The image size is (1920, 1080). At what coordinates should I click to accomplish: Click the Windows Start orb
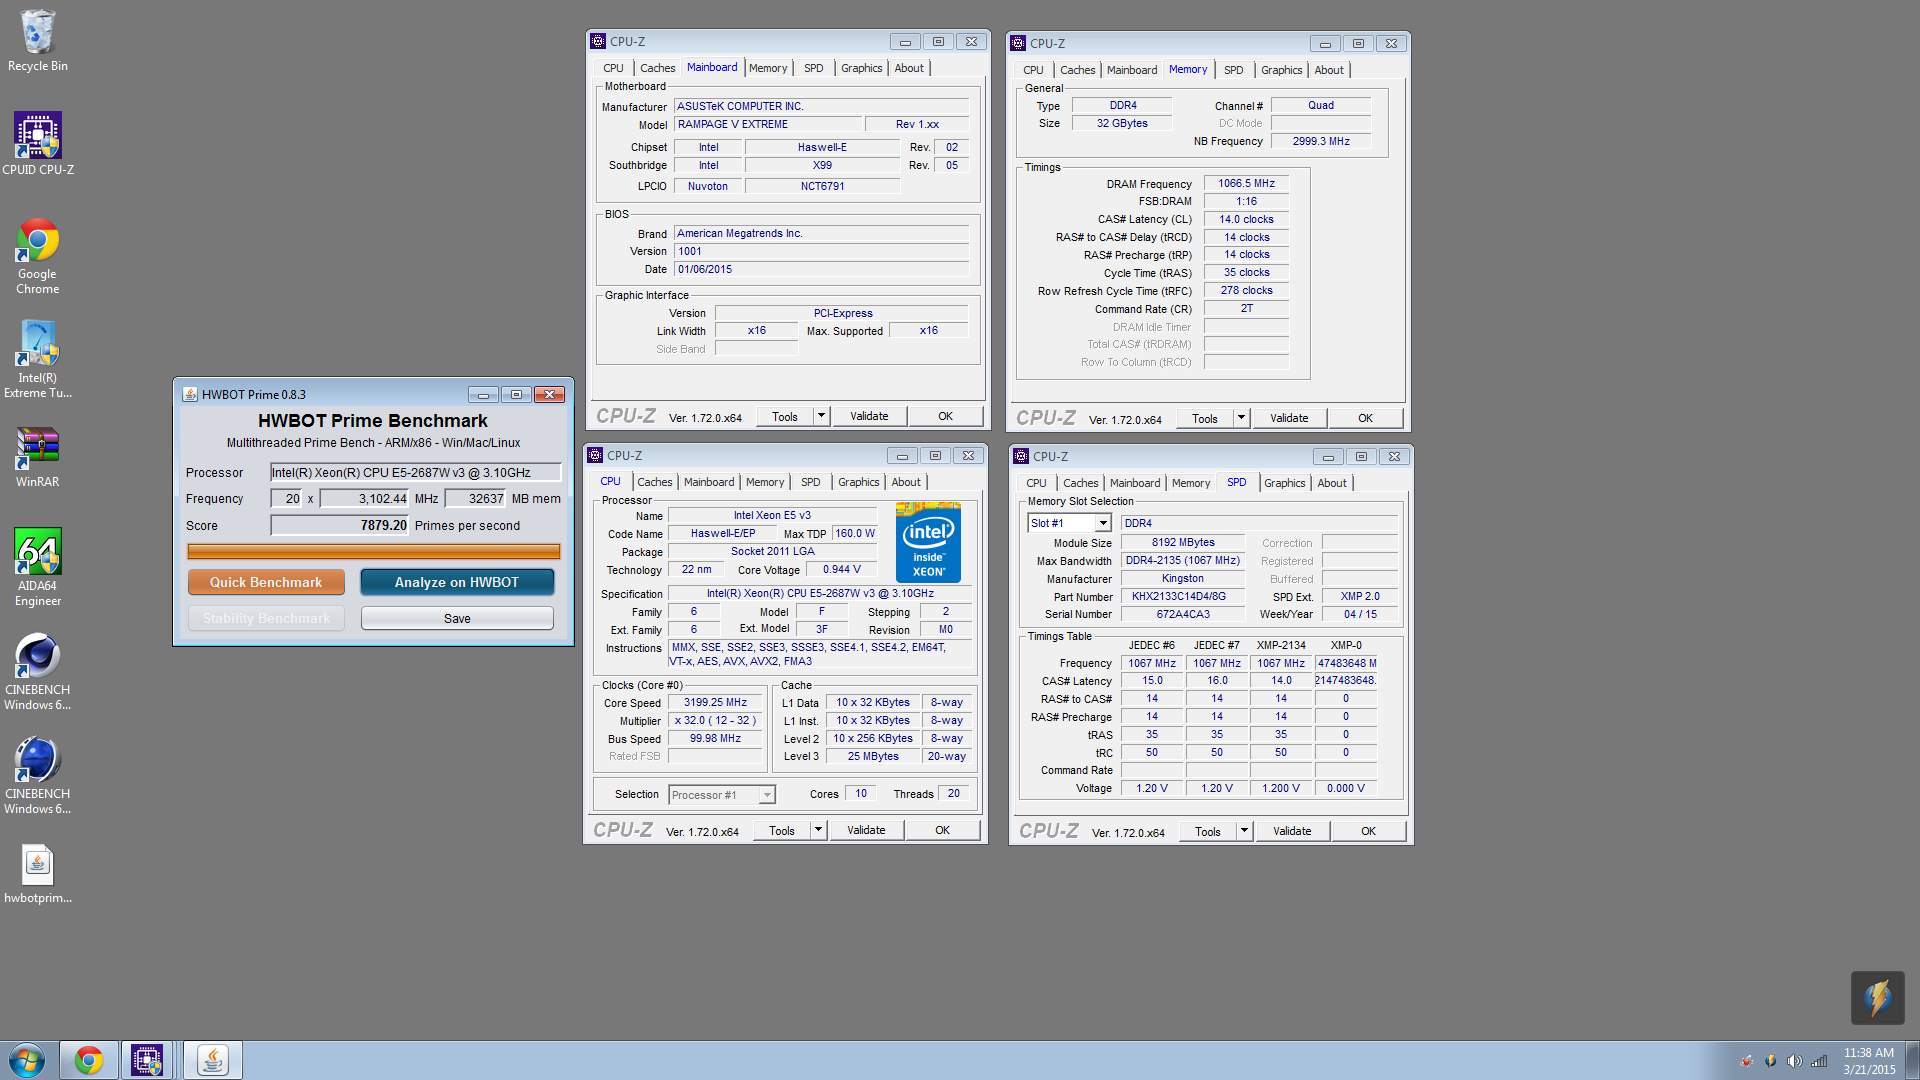[27, 1060]
